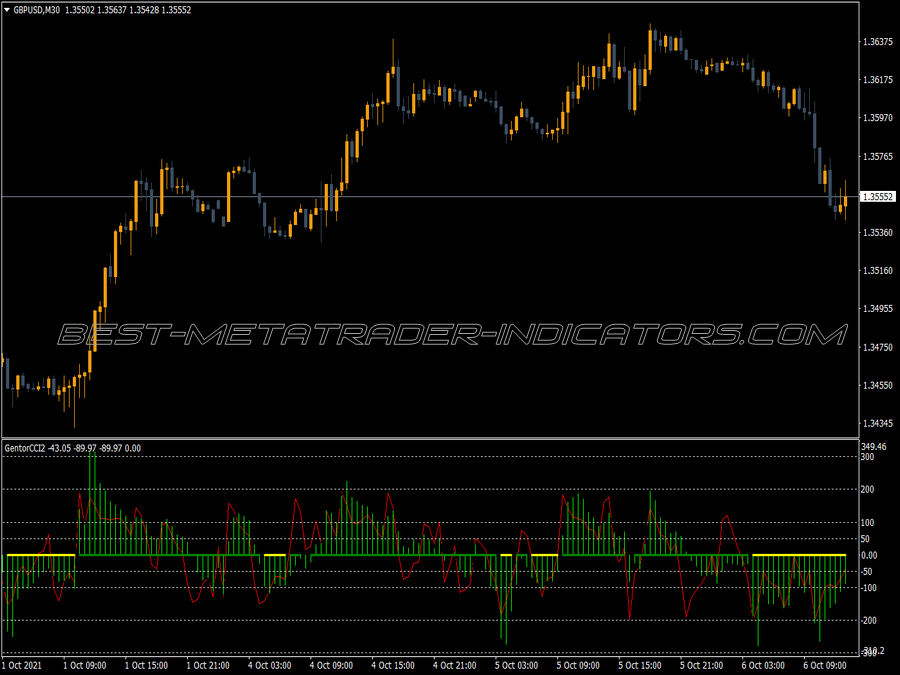Select the current price label 1.35552
Viewport: 900px width, 675px height.
click(878, 197)
